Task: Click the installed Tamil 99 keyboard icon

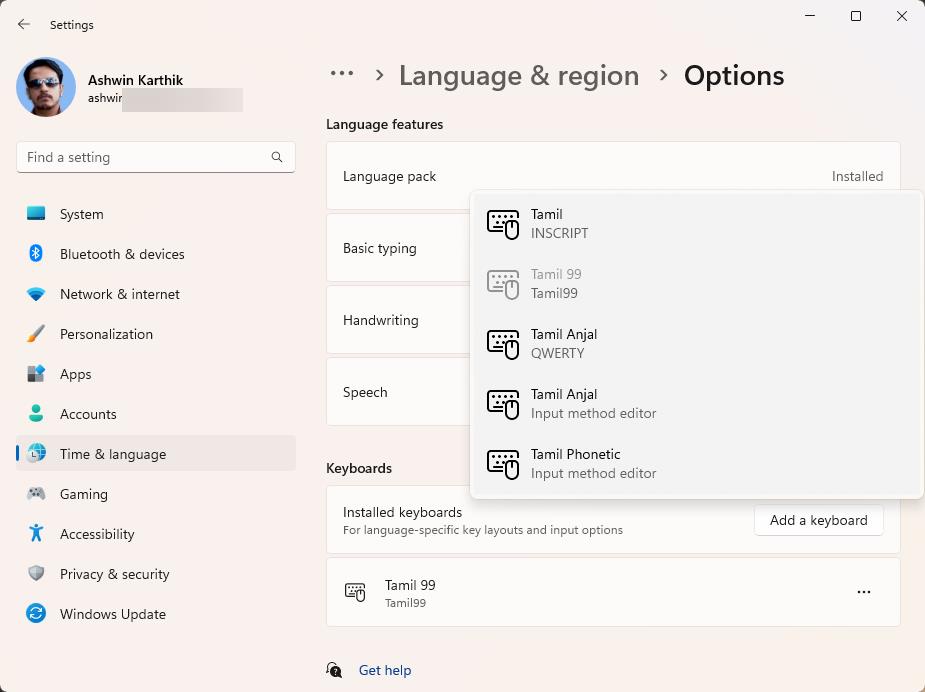Action: 355,592
